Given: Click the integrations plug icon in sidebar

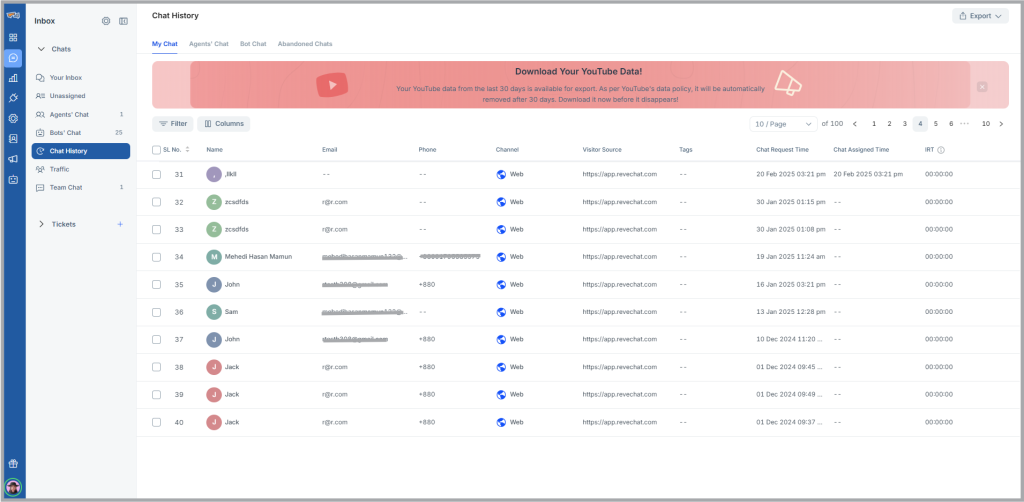Looking at the screenshot, I should (x=13, y=98).
